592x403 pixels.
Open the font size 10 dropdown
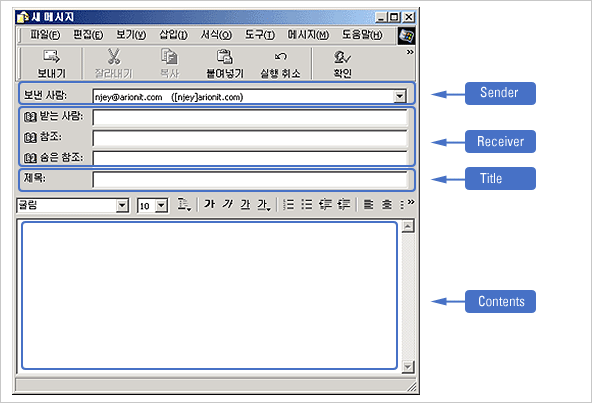click(x=162, y=205)
